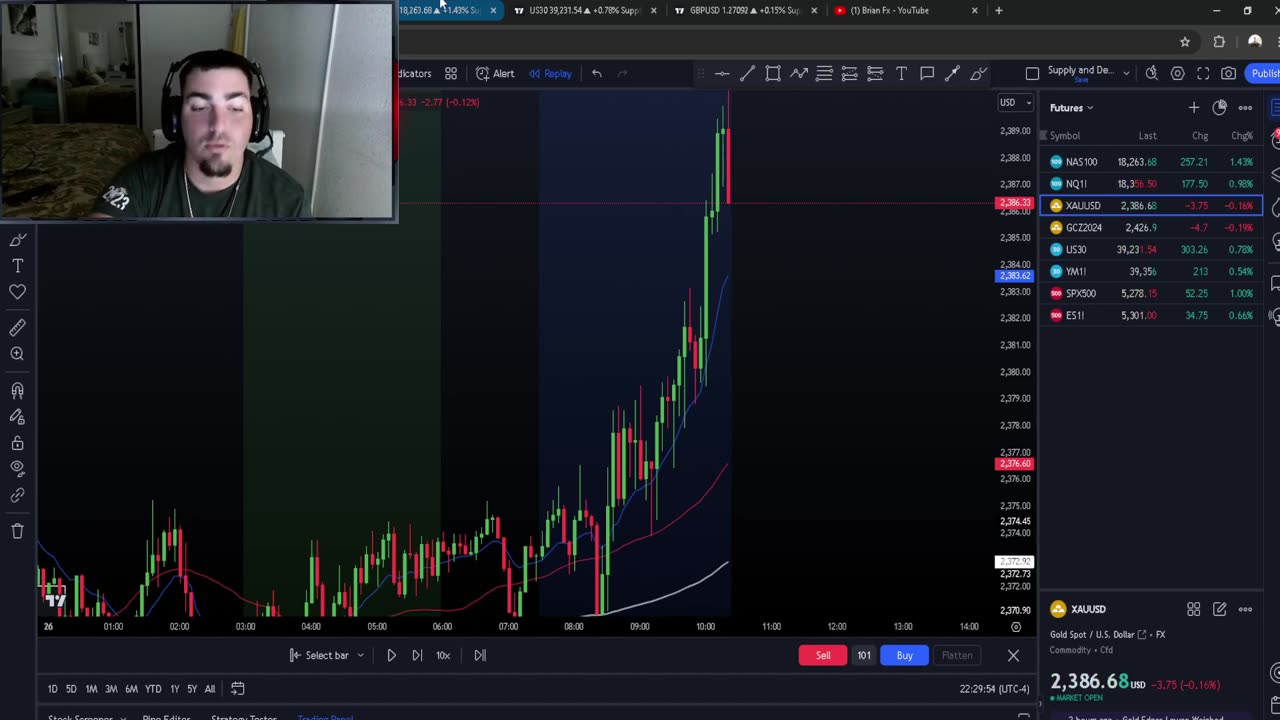The image size is (1280, 720).
Task: Set chart range to YTD
Action: pos(153,689)
